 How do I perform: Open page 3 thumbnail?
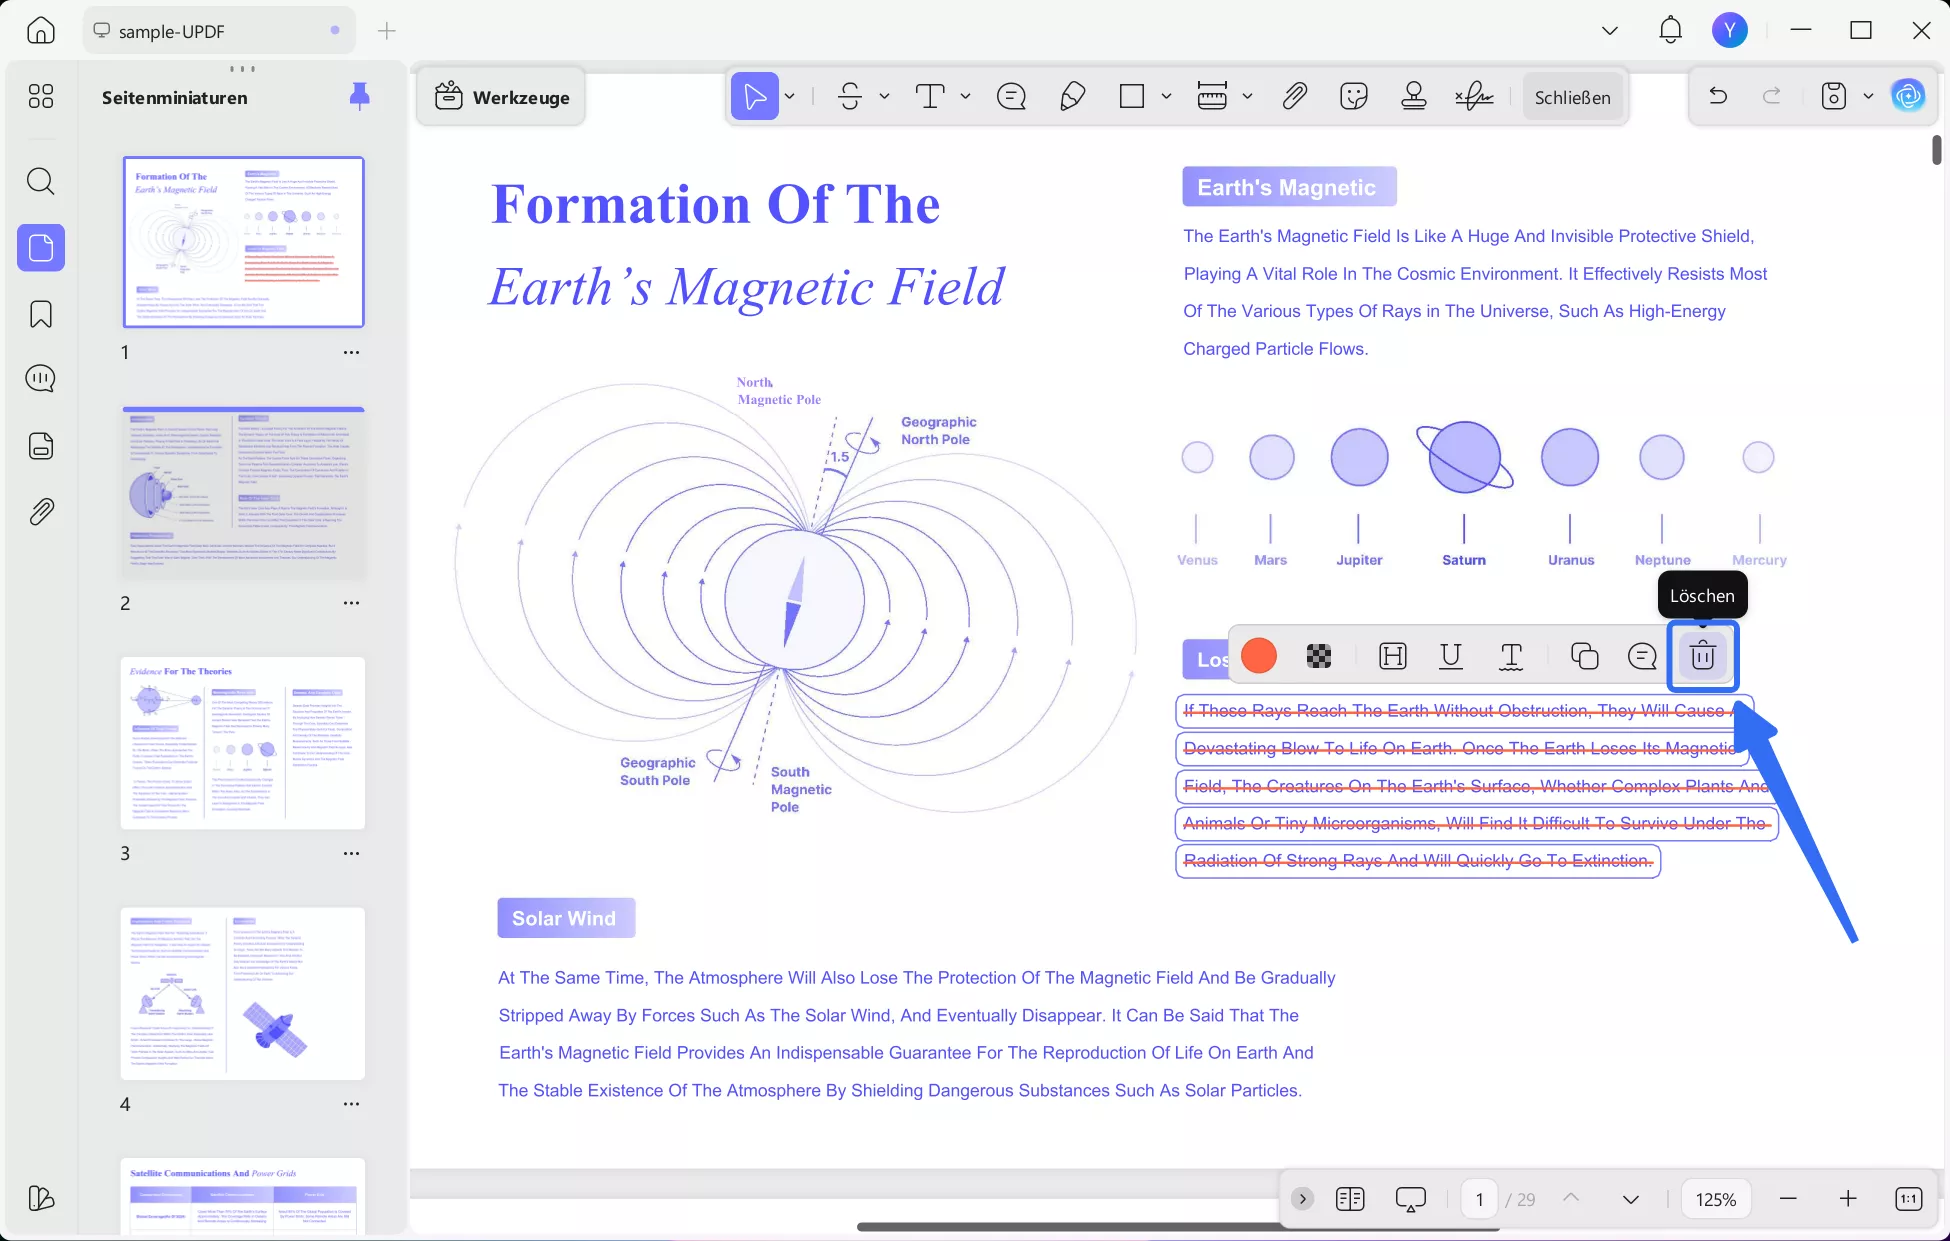click(243, 743)
